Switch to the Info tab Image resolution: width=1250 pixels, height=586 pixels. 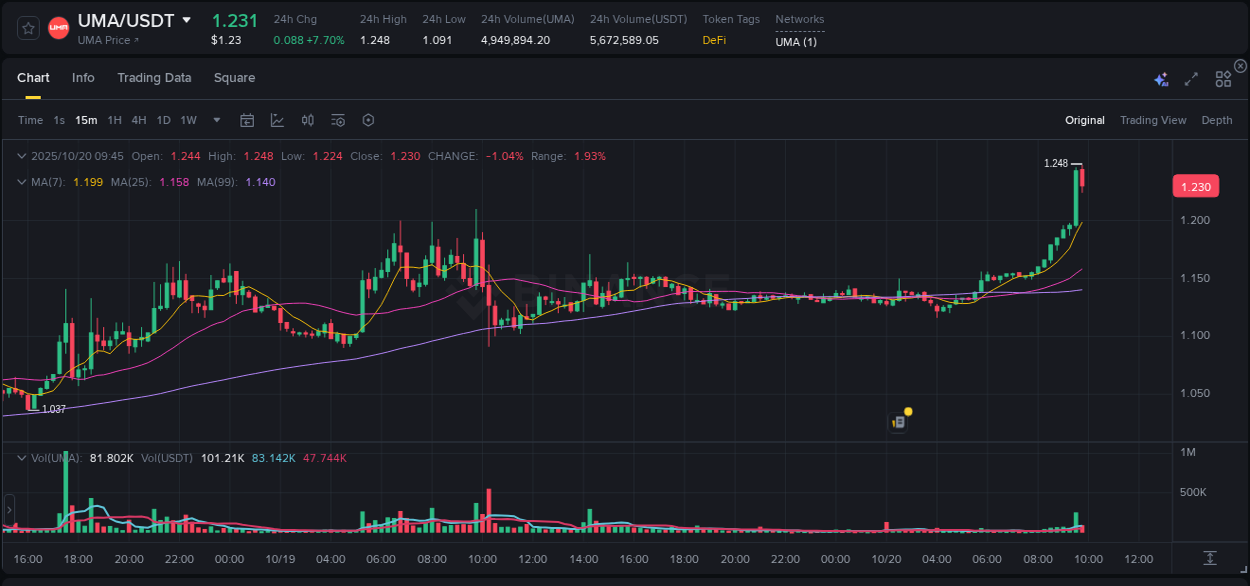pos(83,78)
